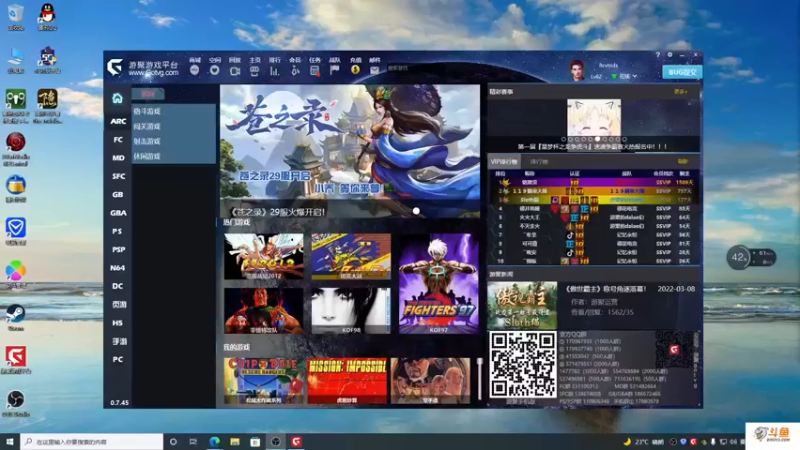Viewport: 800px width, 450px height.
Task: Click the 战队 team flag icon
Action: pos(335,70)
